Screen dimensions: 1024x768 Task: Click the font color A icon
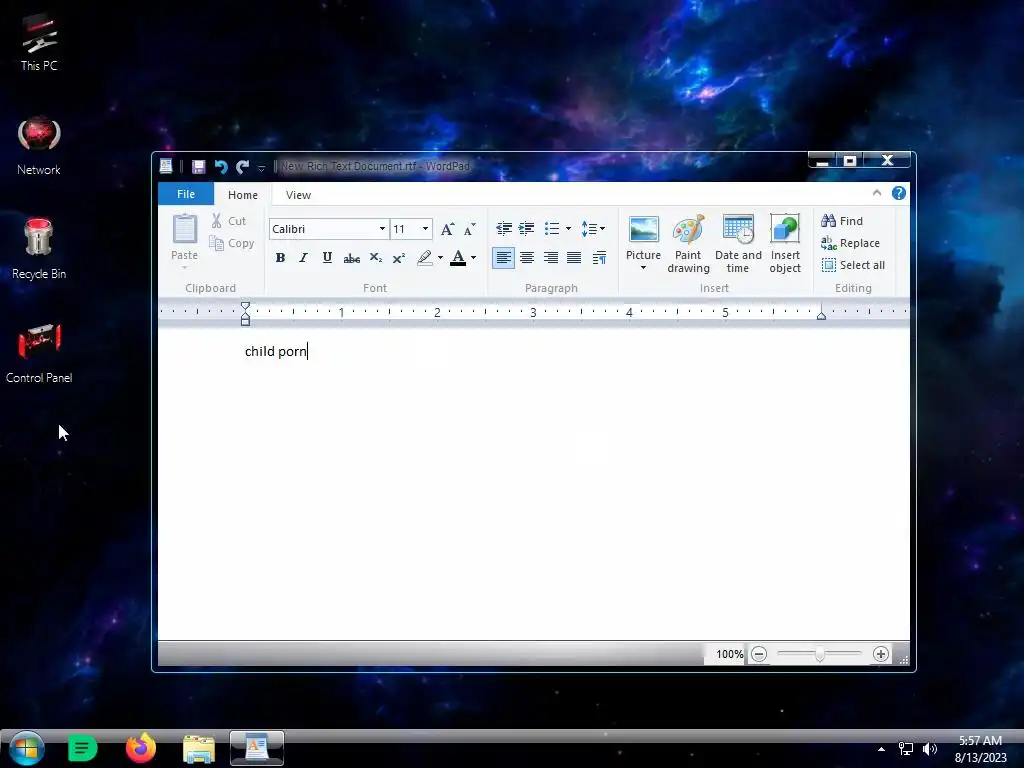(x=458, y=258)
